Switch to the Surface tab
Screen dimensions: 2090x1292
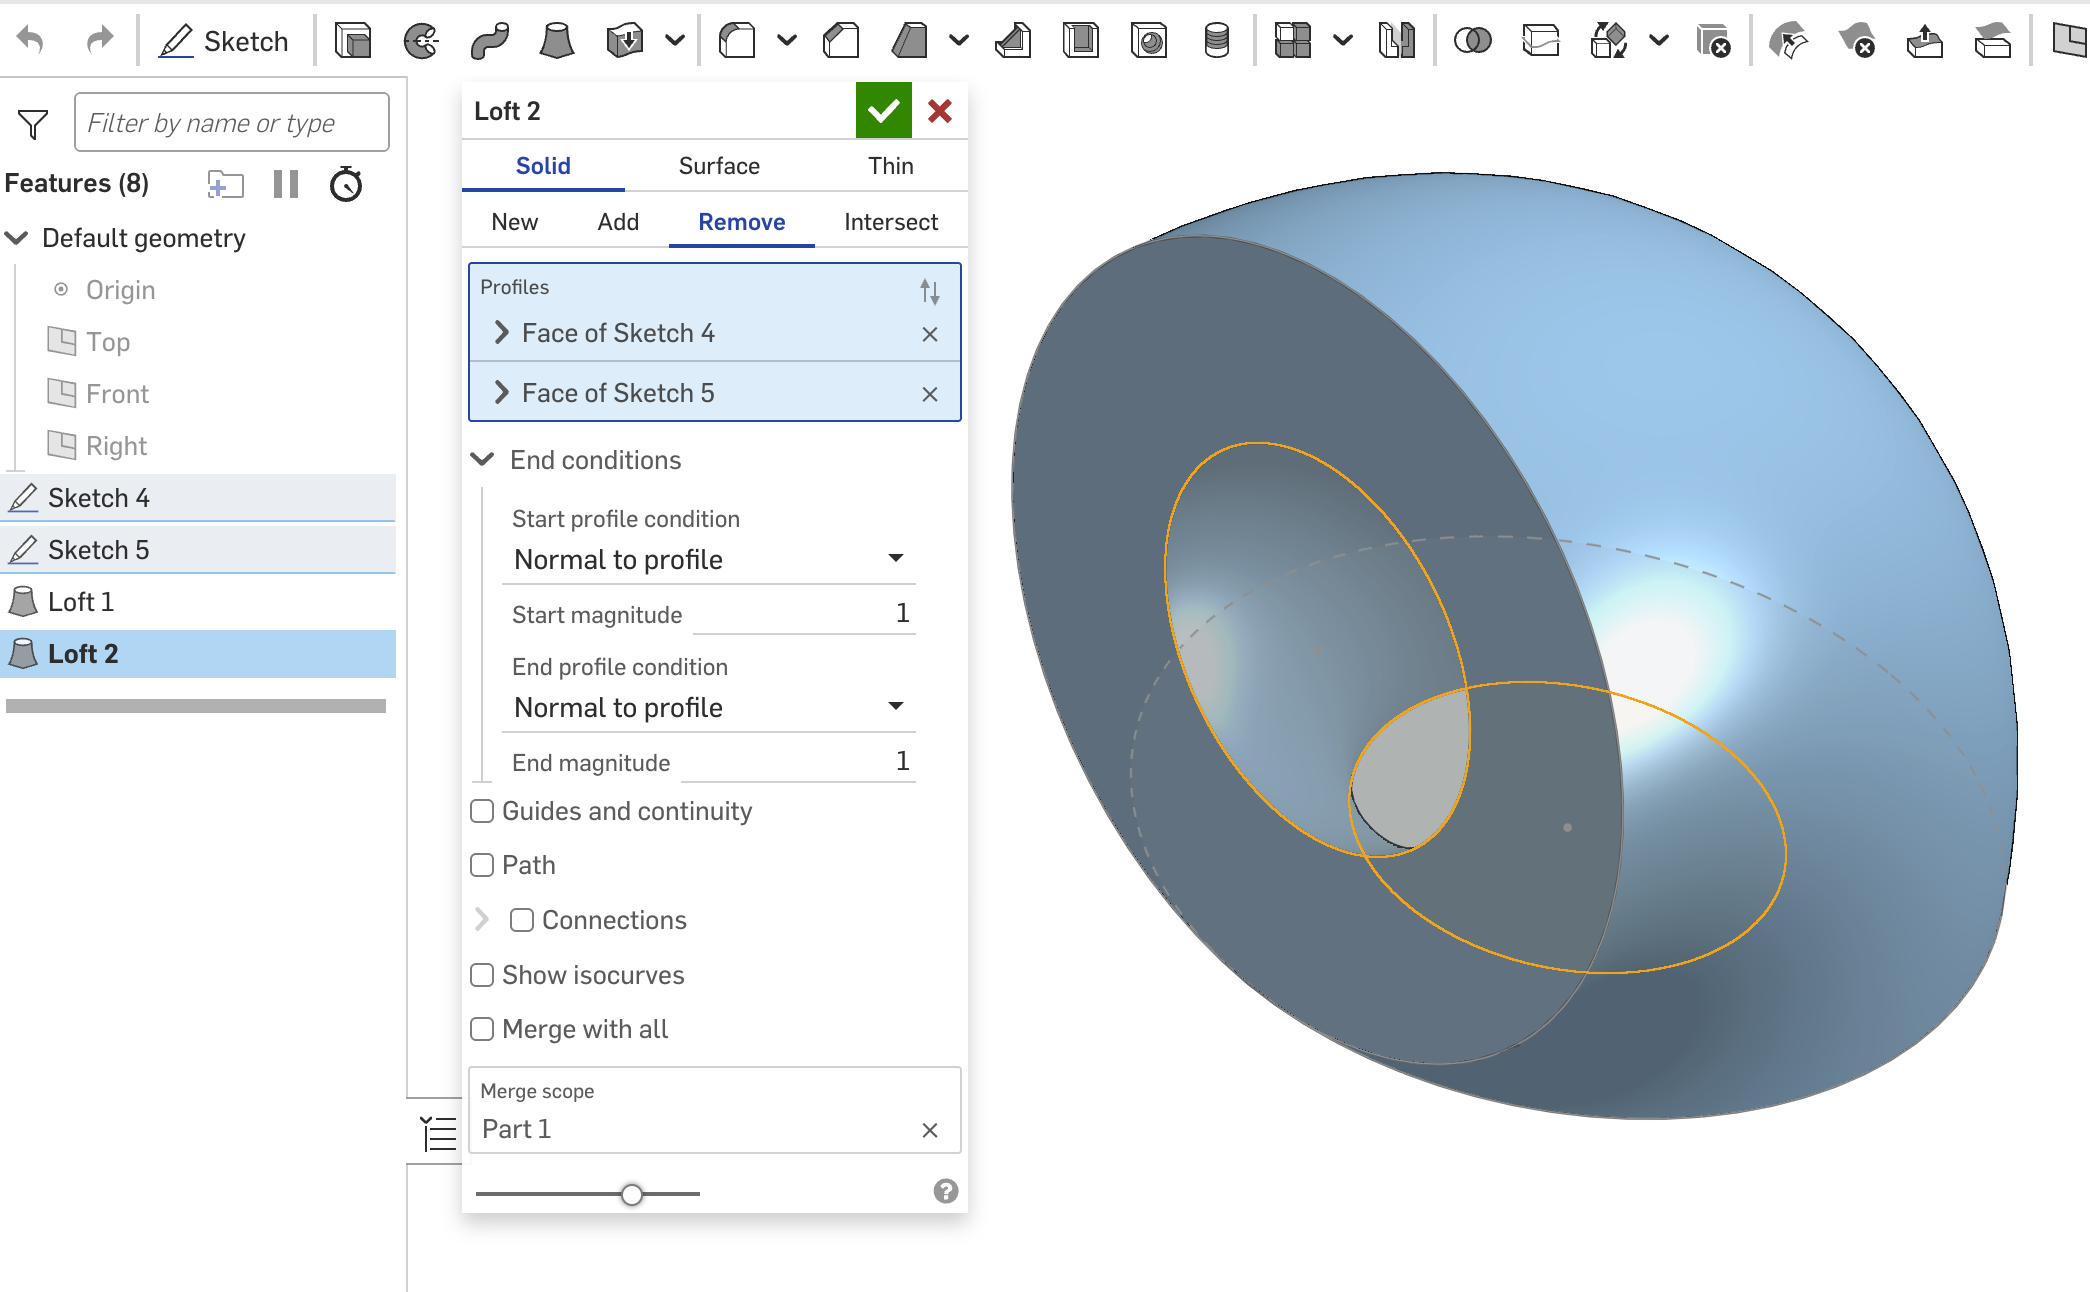pyautogui.click(x=718, y=166)
